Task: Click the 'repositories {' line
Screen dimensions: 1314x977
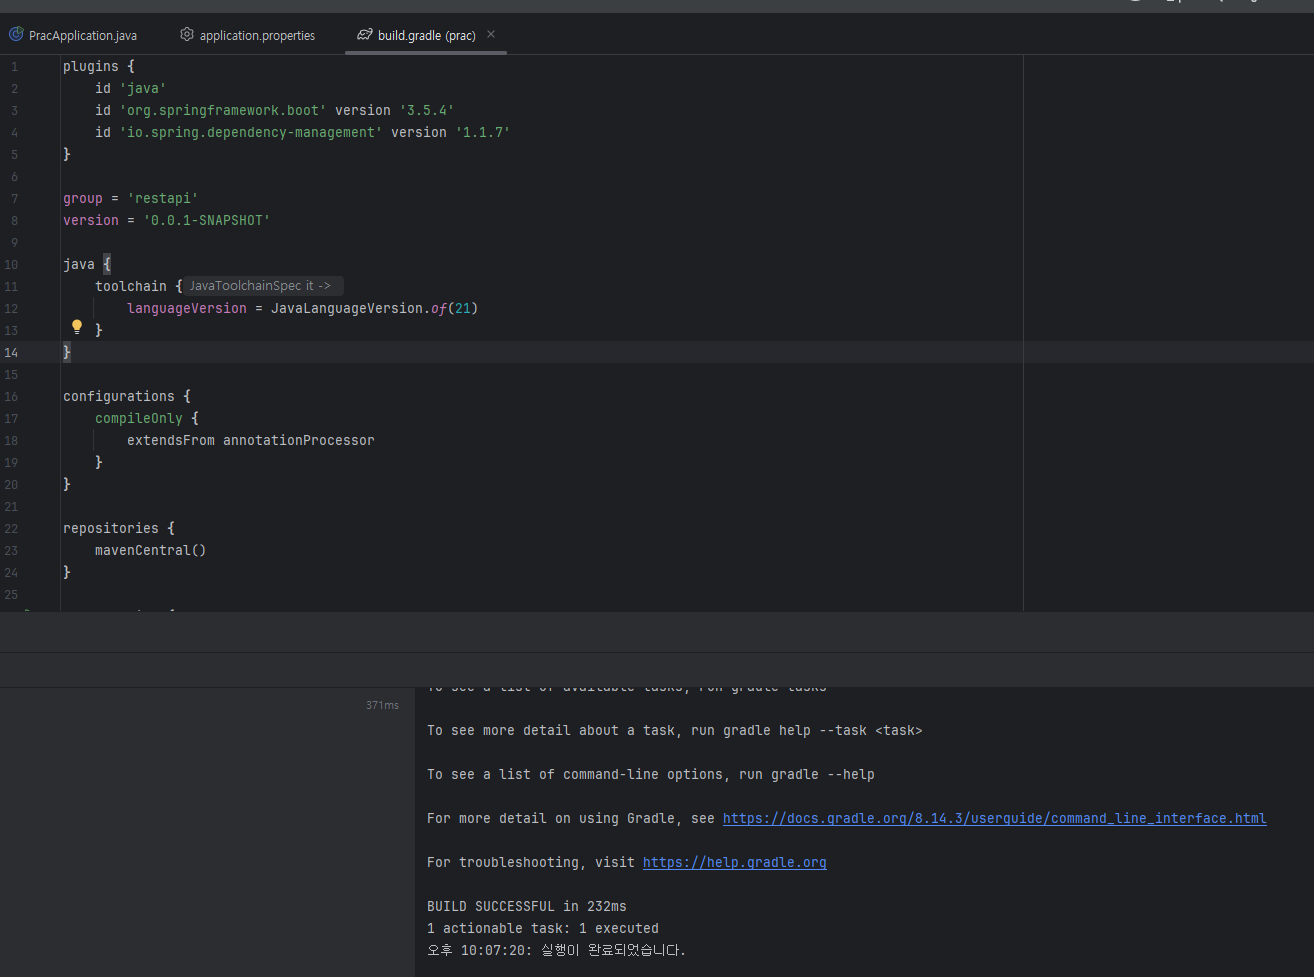Action: coord(119,528)
